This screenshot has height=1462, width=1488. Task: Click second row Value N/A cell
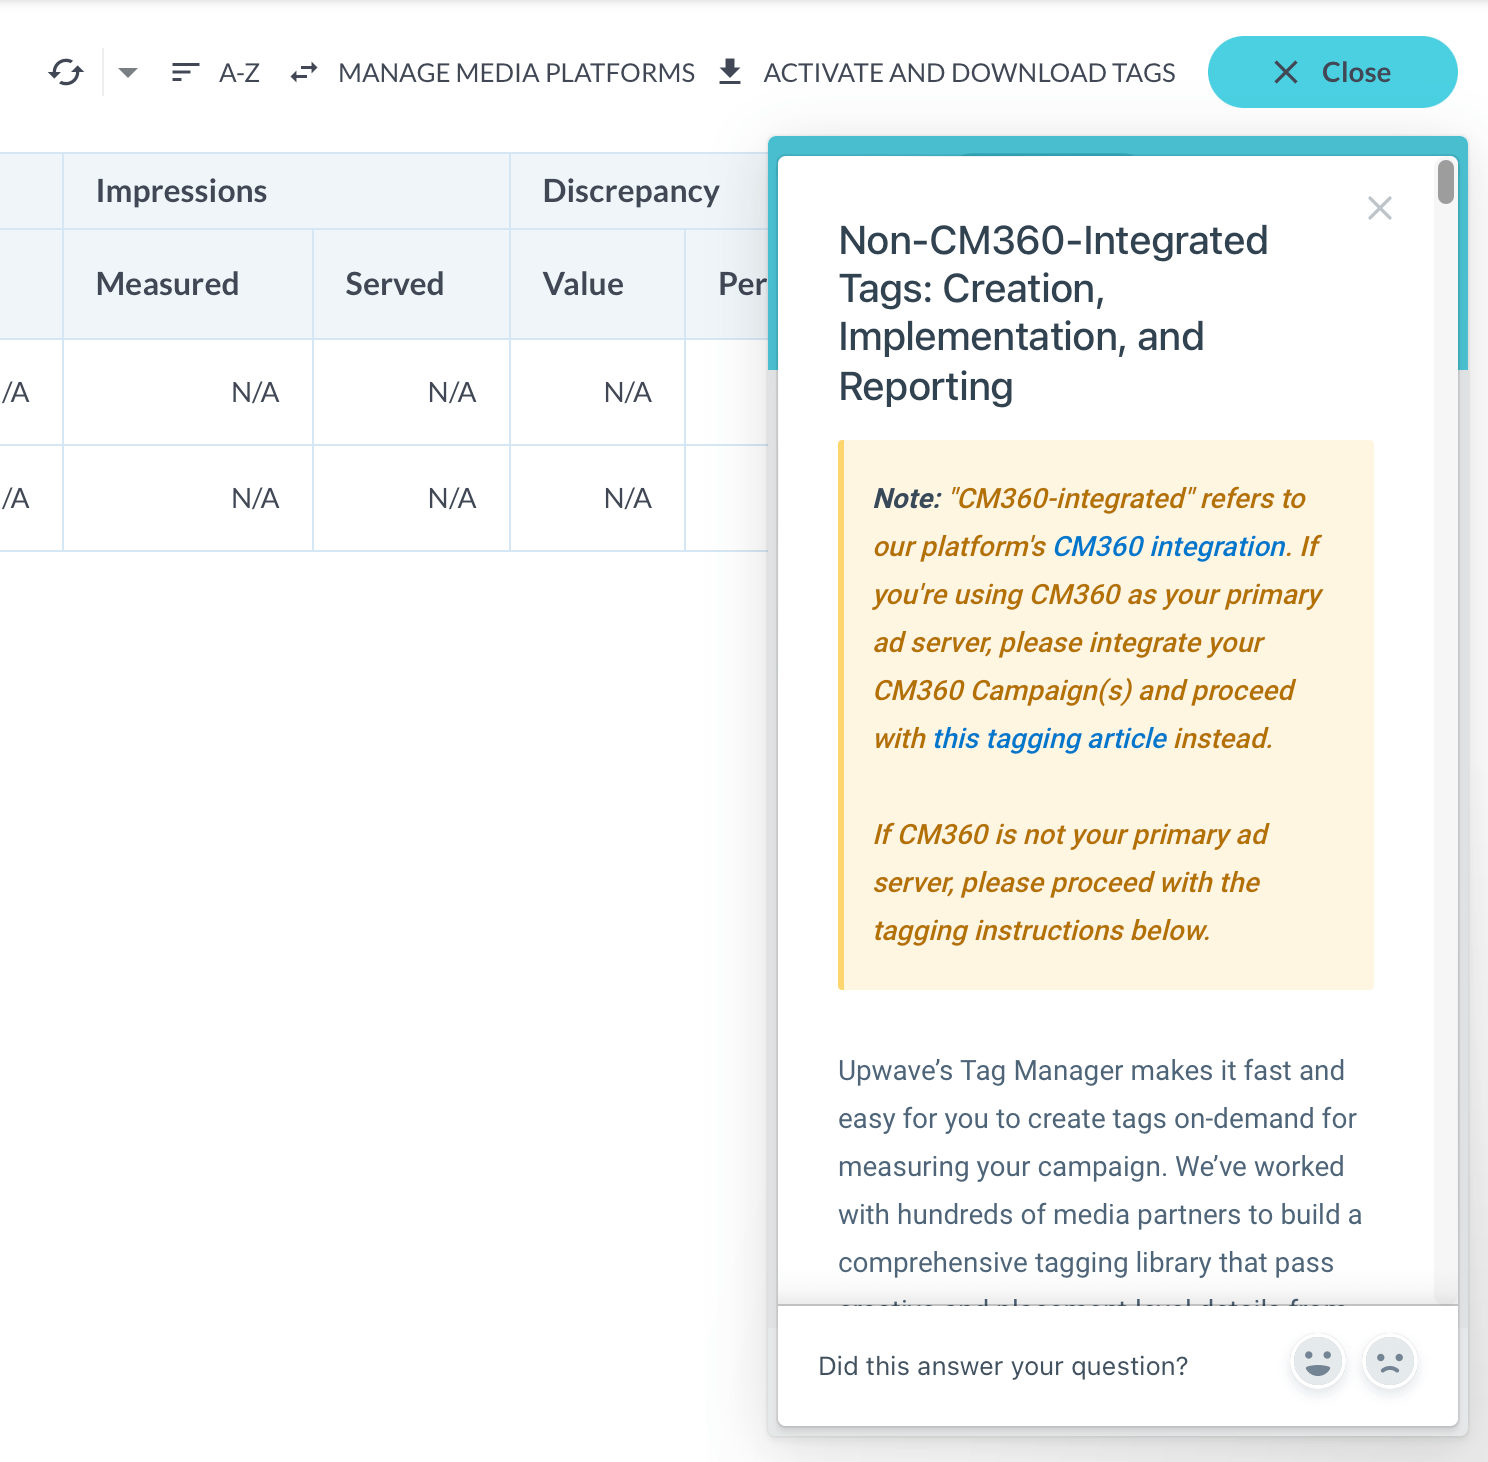[597, 498]
